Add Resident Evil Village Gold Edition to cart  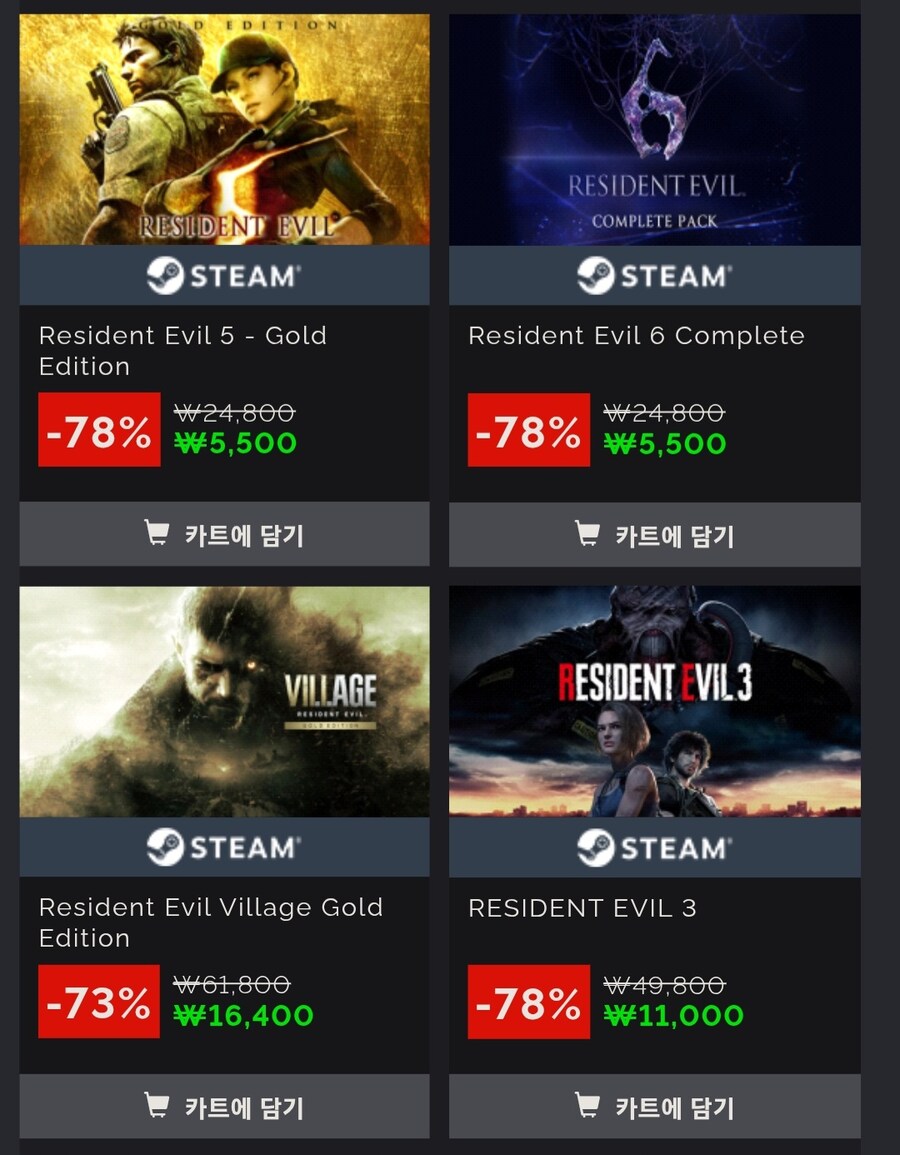click(225, 1106)
